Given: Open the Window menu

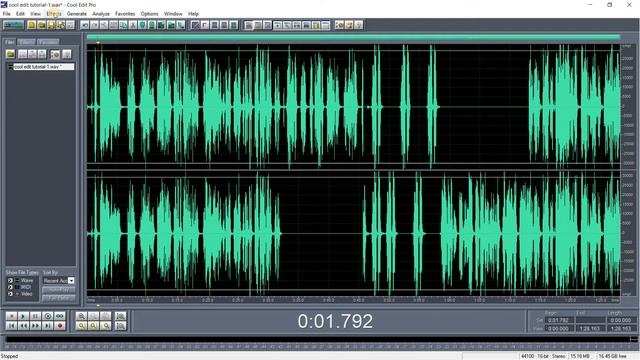Looking at the screenshot, I should [173, 14].
